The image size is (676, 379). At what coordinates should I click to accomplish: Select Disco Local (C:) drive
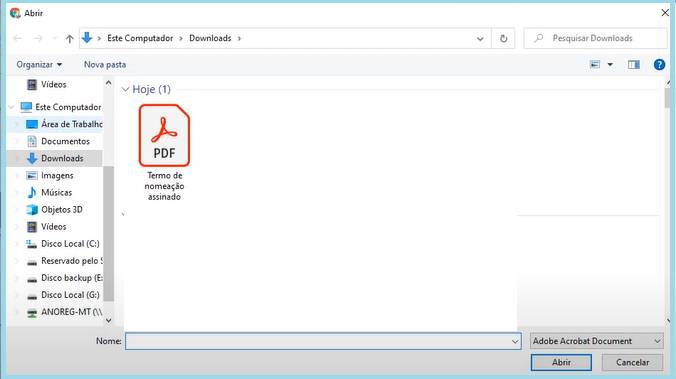coord(70,244)
